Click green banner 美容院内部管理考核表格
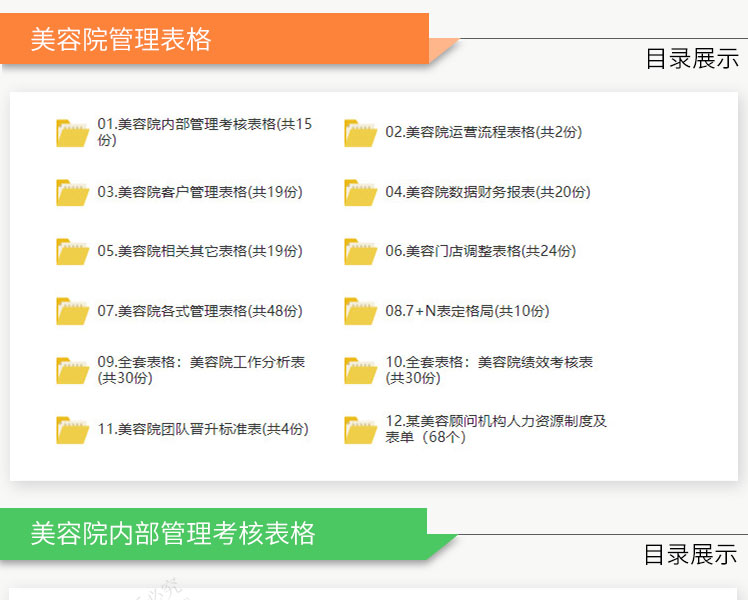This screenshot has height=600, width=748. coord(213,534)
